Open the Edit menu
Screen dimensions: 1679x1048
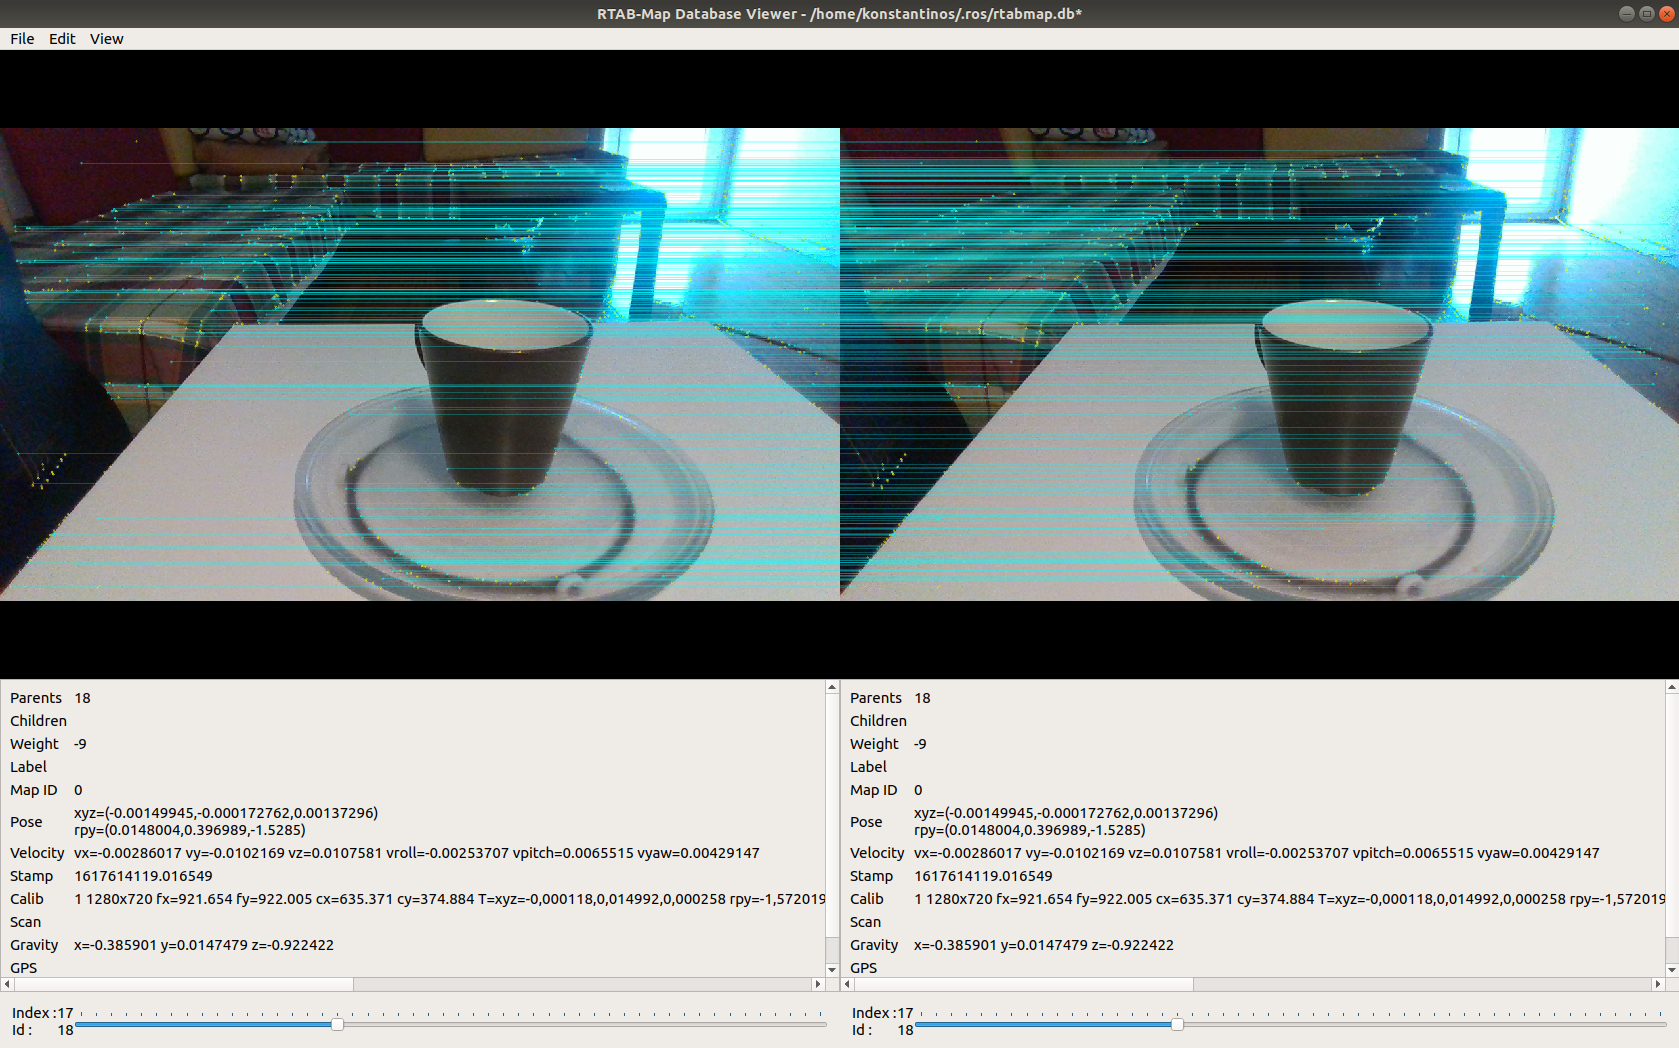tap(62, 38)
